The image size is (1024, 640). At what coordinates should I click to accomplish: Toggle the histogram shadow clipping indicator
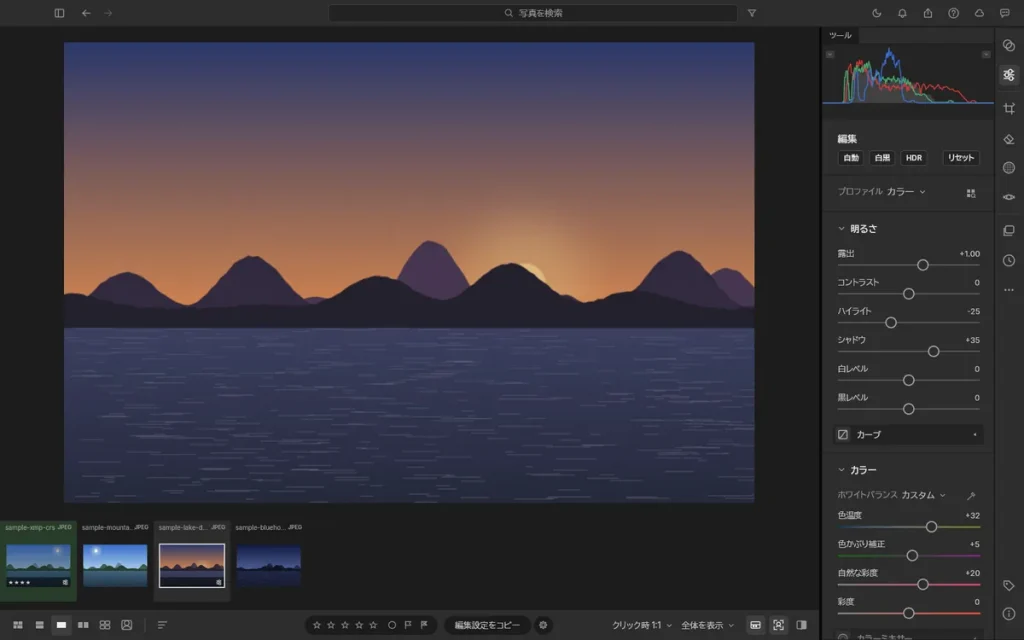click(829, 54)
